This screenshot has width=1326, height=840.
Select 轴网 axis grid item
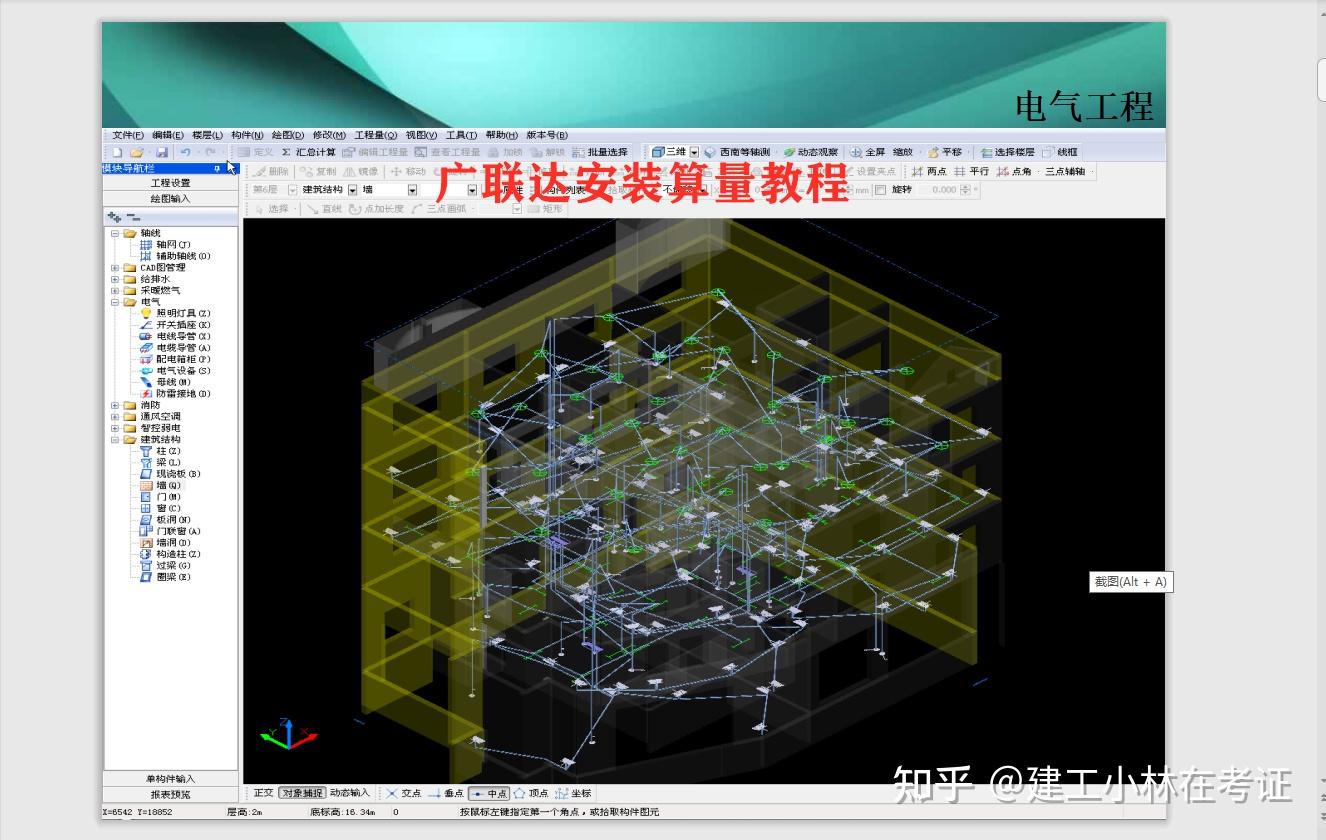click(x=165, y=244)
